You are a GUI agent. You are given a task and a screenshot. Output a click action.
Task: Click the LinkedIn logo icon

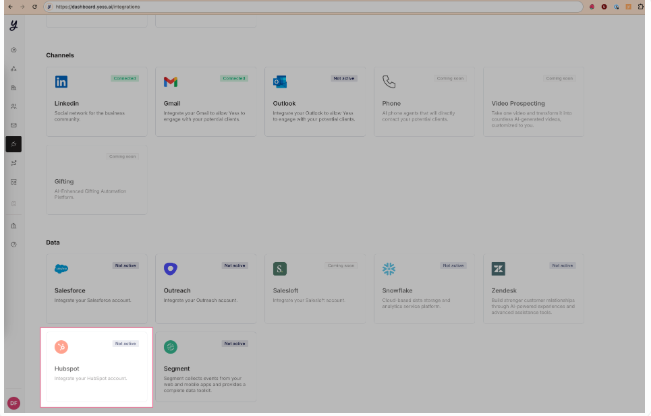(61, 82)
